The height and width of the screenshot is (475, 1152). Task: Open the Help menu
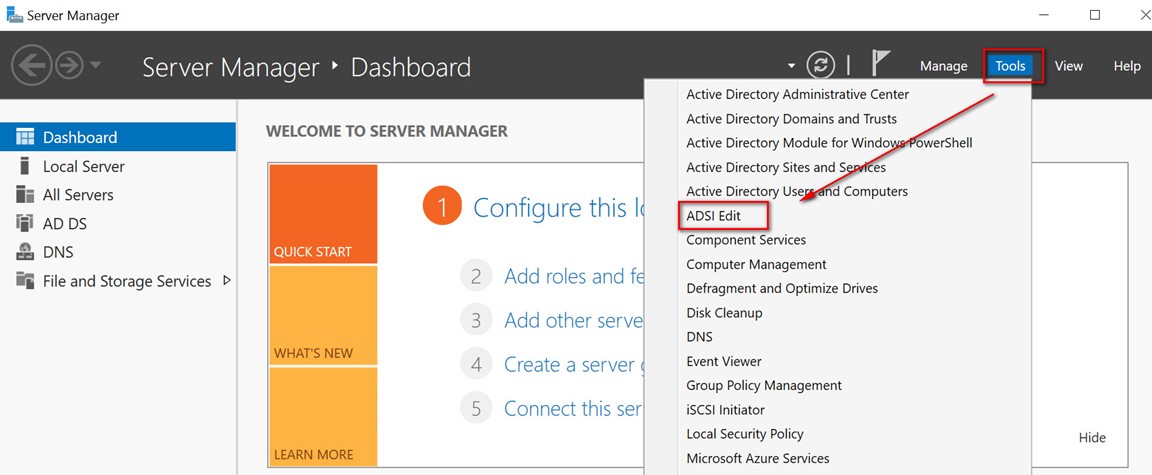(1127, 66)
